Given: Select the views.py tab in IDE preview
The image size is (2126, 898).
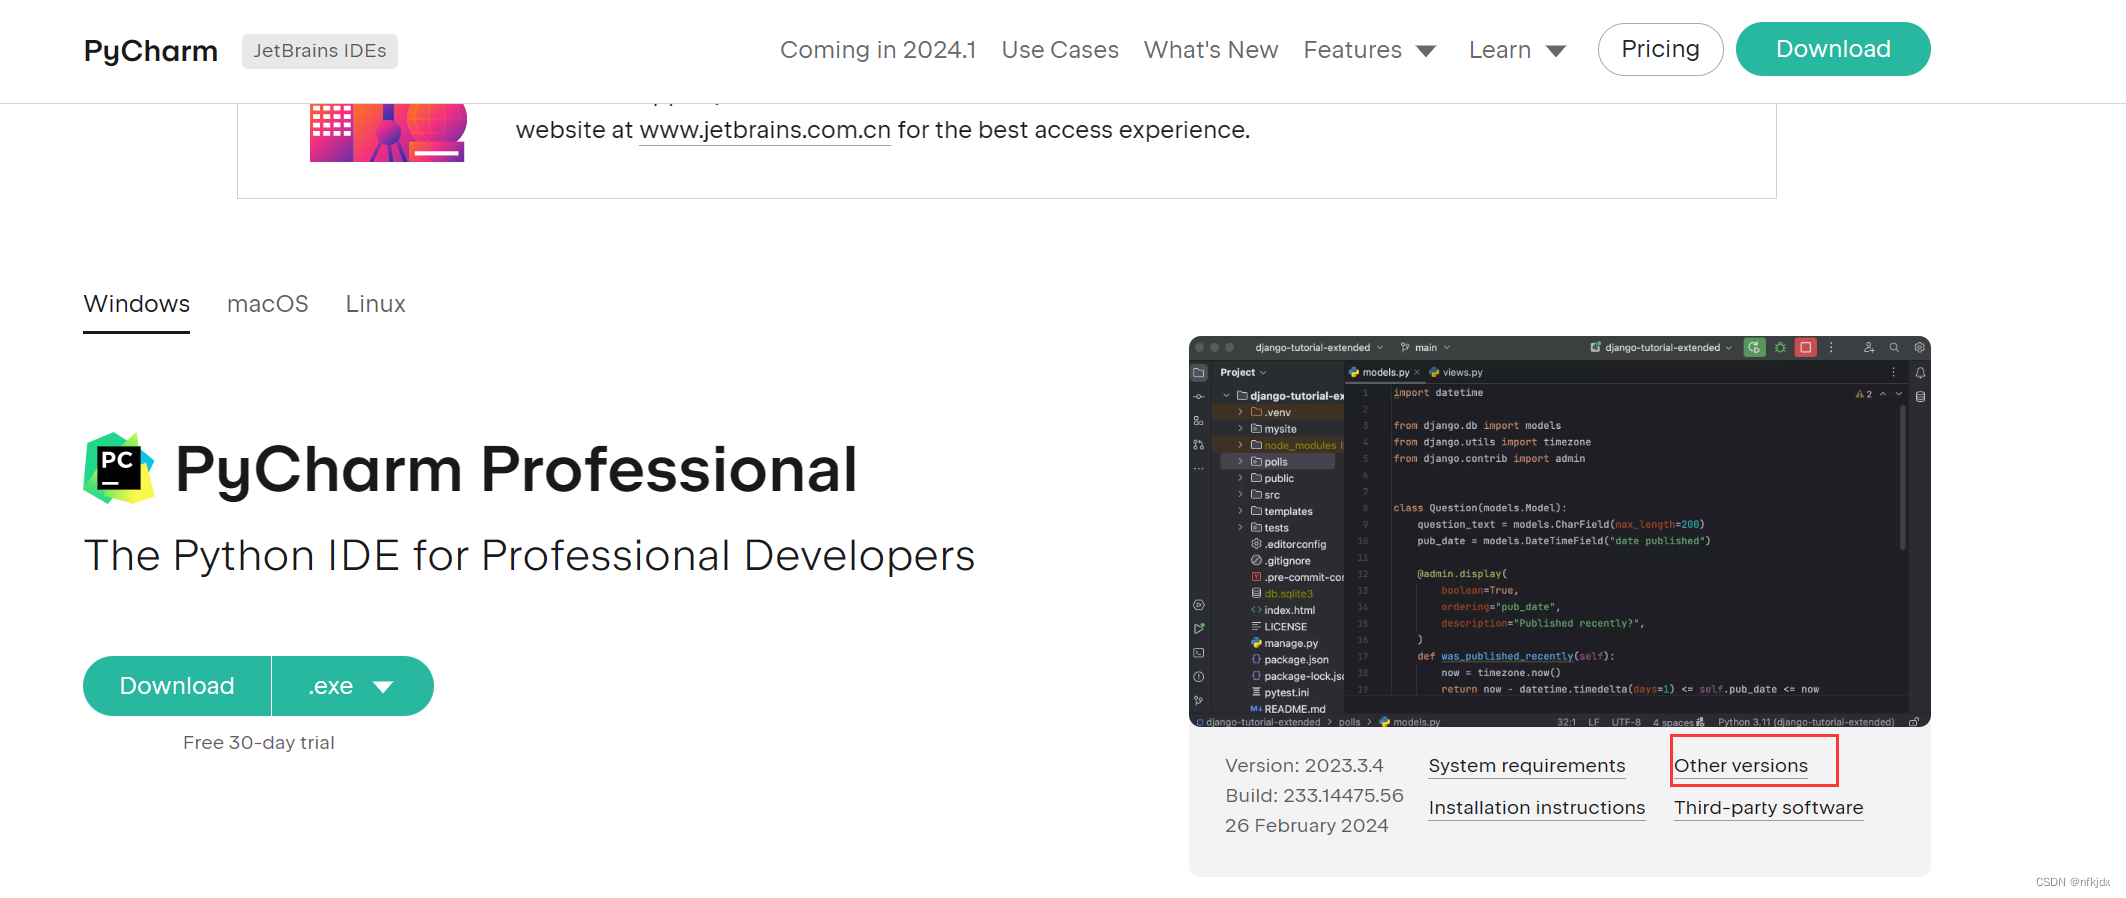Looking at the screenshot, I should [1457, 372].
